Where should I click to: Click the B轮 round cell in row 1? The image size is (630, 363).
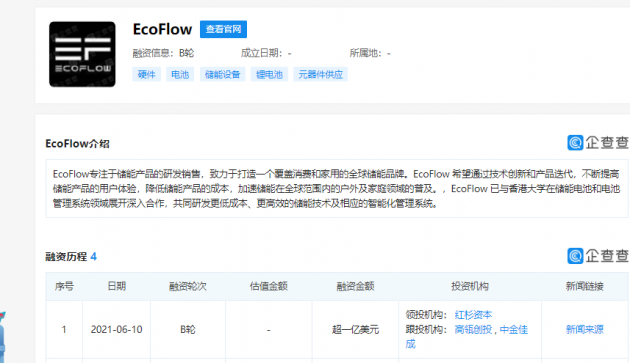click(x=188, y=330)
